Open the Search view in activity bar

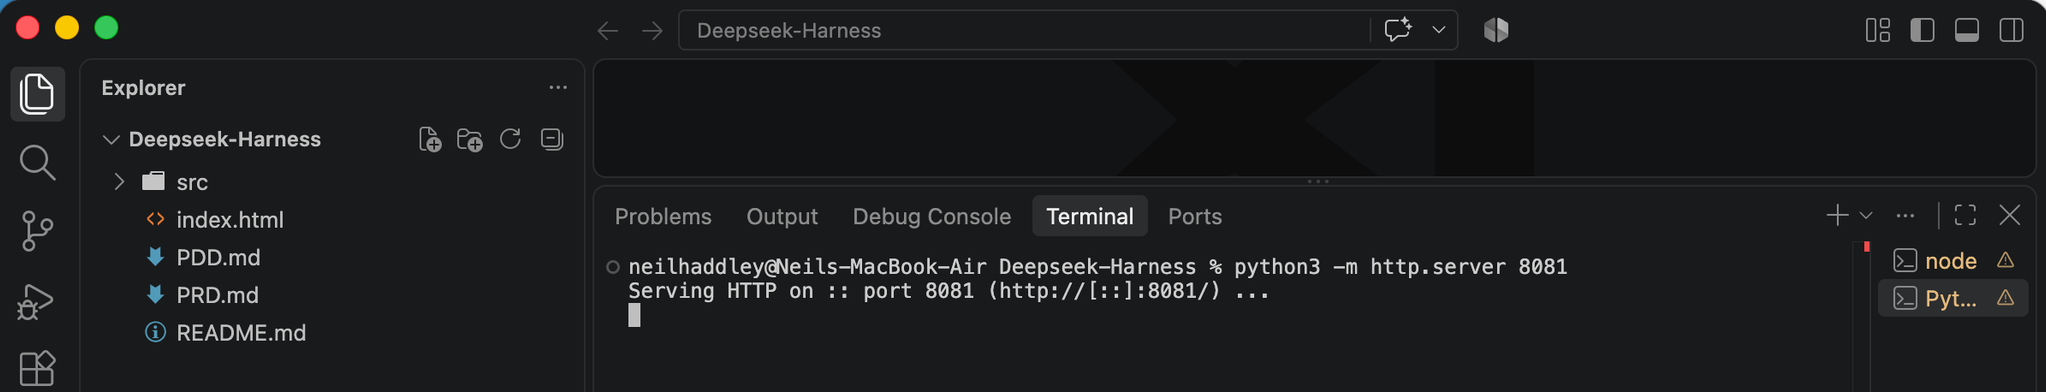37,162
